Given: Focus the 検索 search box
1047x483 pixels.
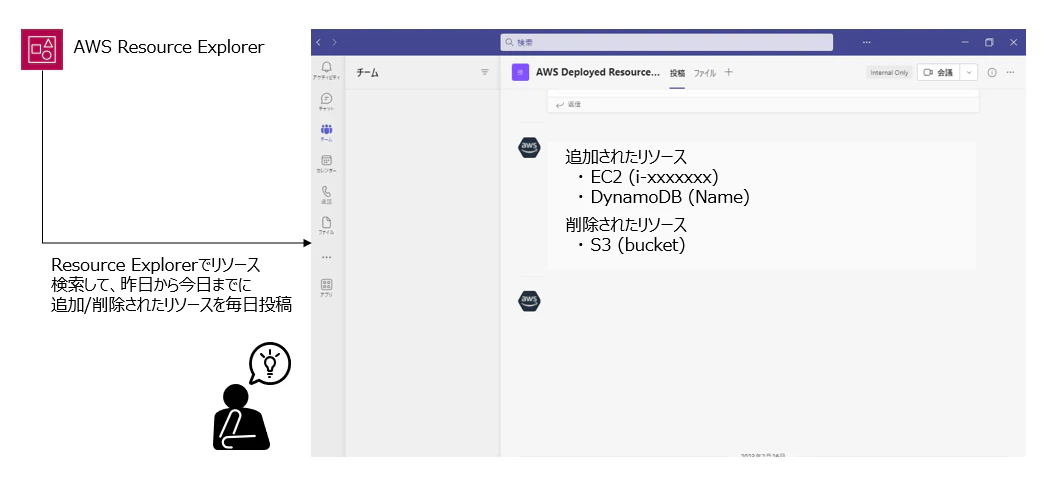Looking at the screenshot, I should [666, 42].
